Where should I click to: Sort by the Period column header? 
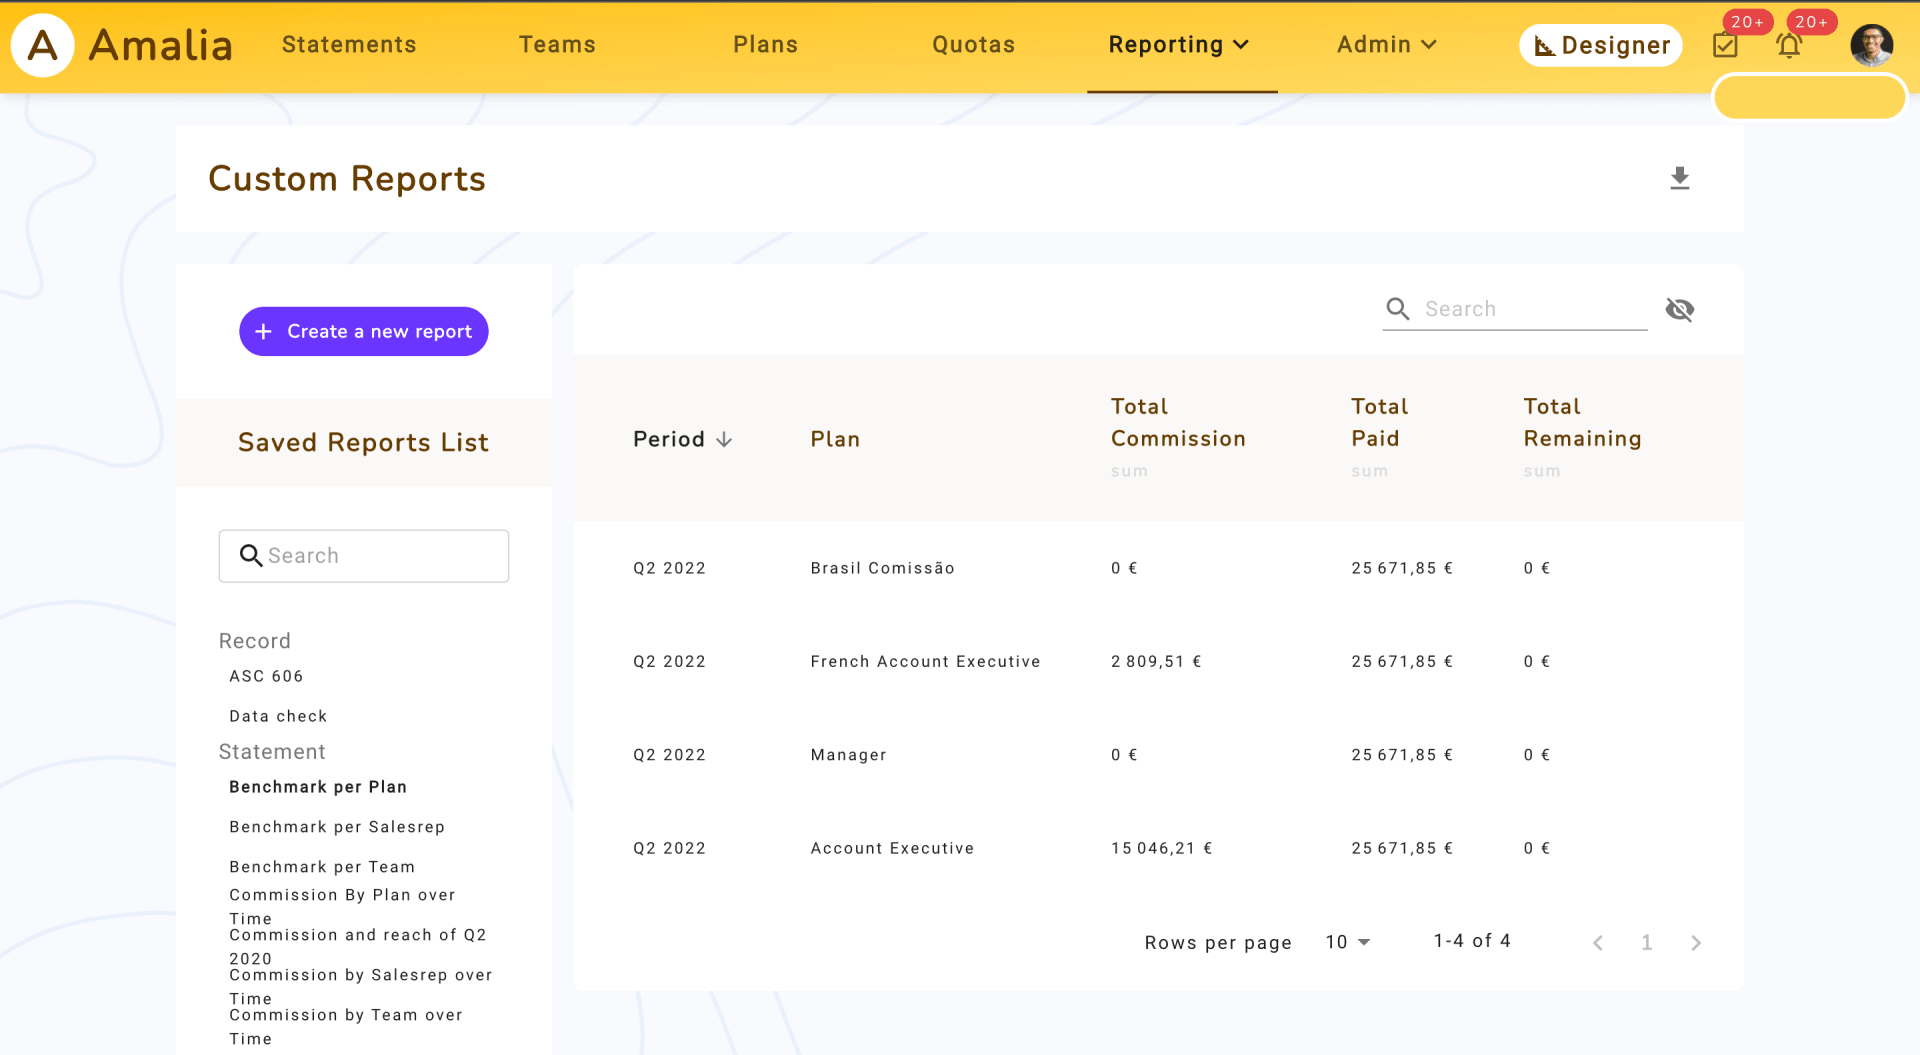[x=669, y=439]
